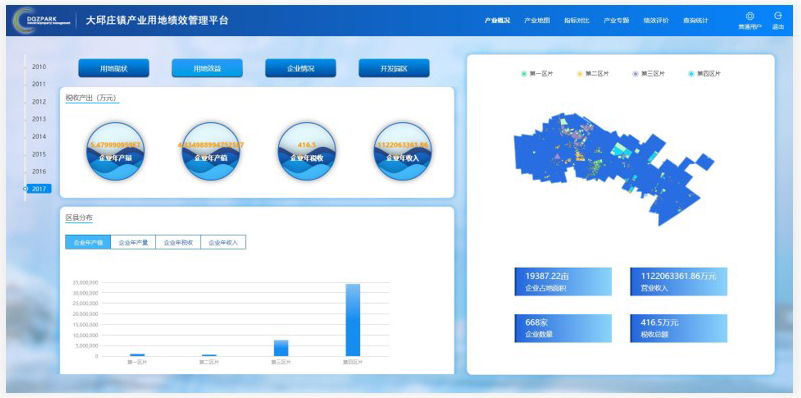Open 指标对比 in top navigation

pos(577,21)
